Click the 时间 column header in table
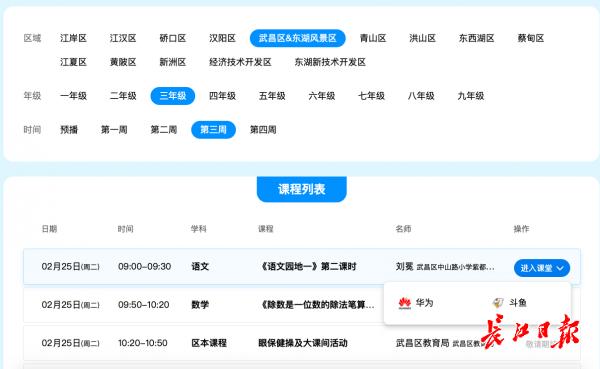 pyautogui.click(x=126, y=229)
